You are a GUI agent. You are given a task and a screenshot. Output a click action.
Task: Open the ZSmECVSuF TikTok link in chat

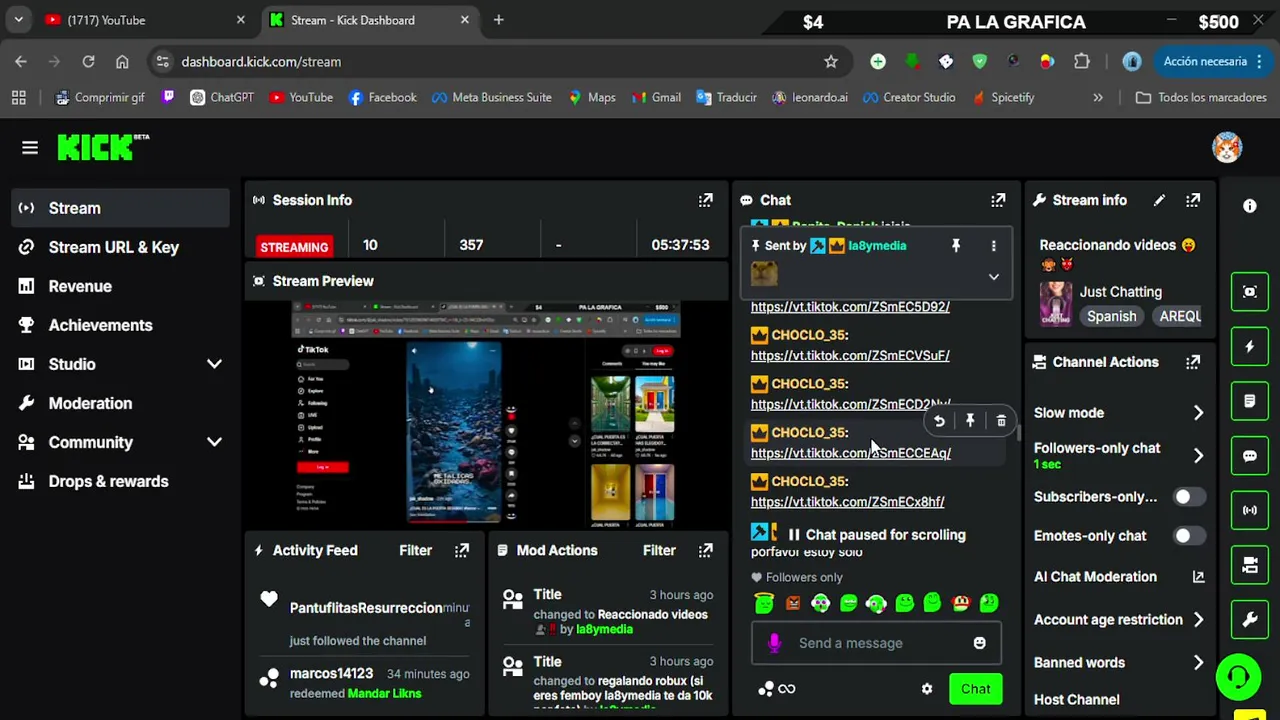point(850,355)
